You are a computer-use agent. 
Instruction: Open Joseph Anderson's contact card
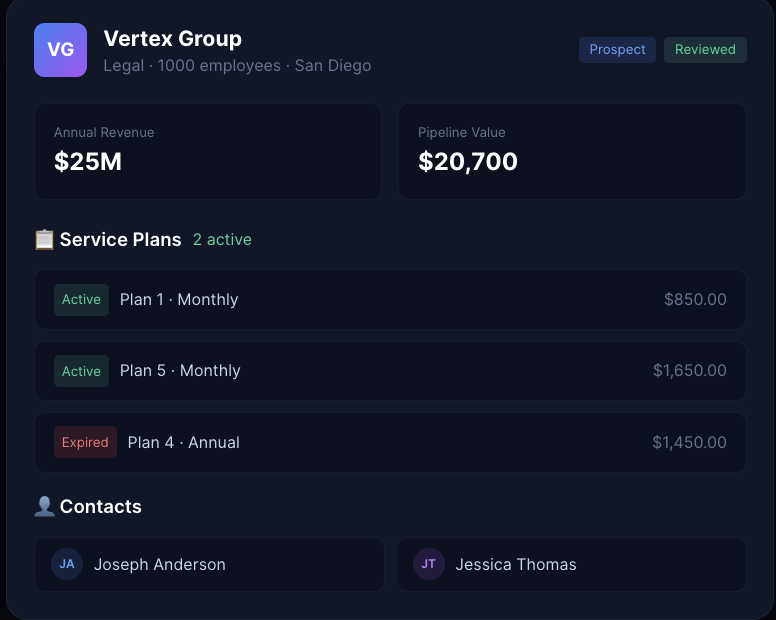click(210, 564)
